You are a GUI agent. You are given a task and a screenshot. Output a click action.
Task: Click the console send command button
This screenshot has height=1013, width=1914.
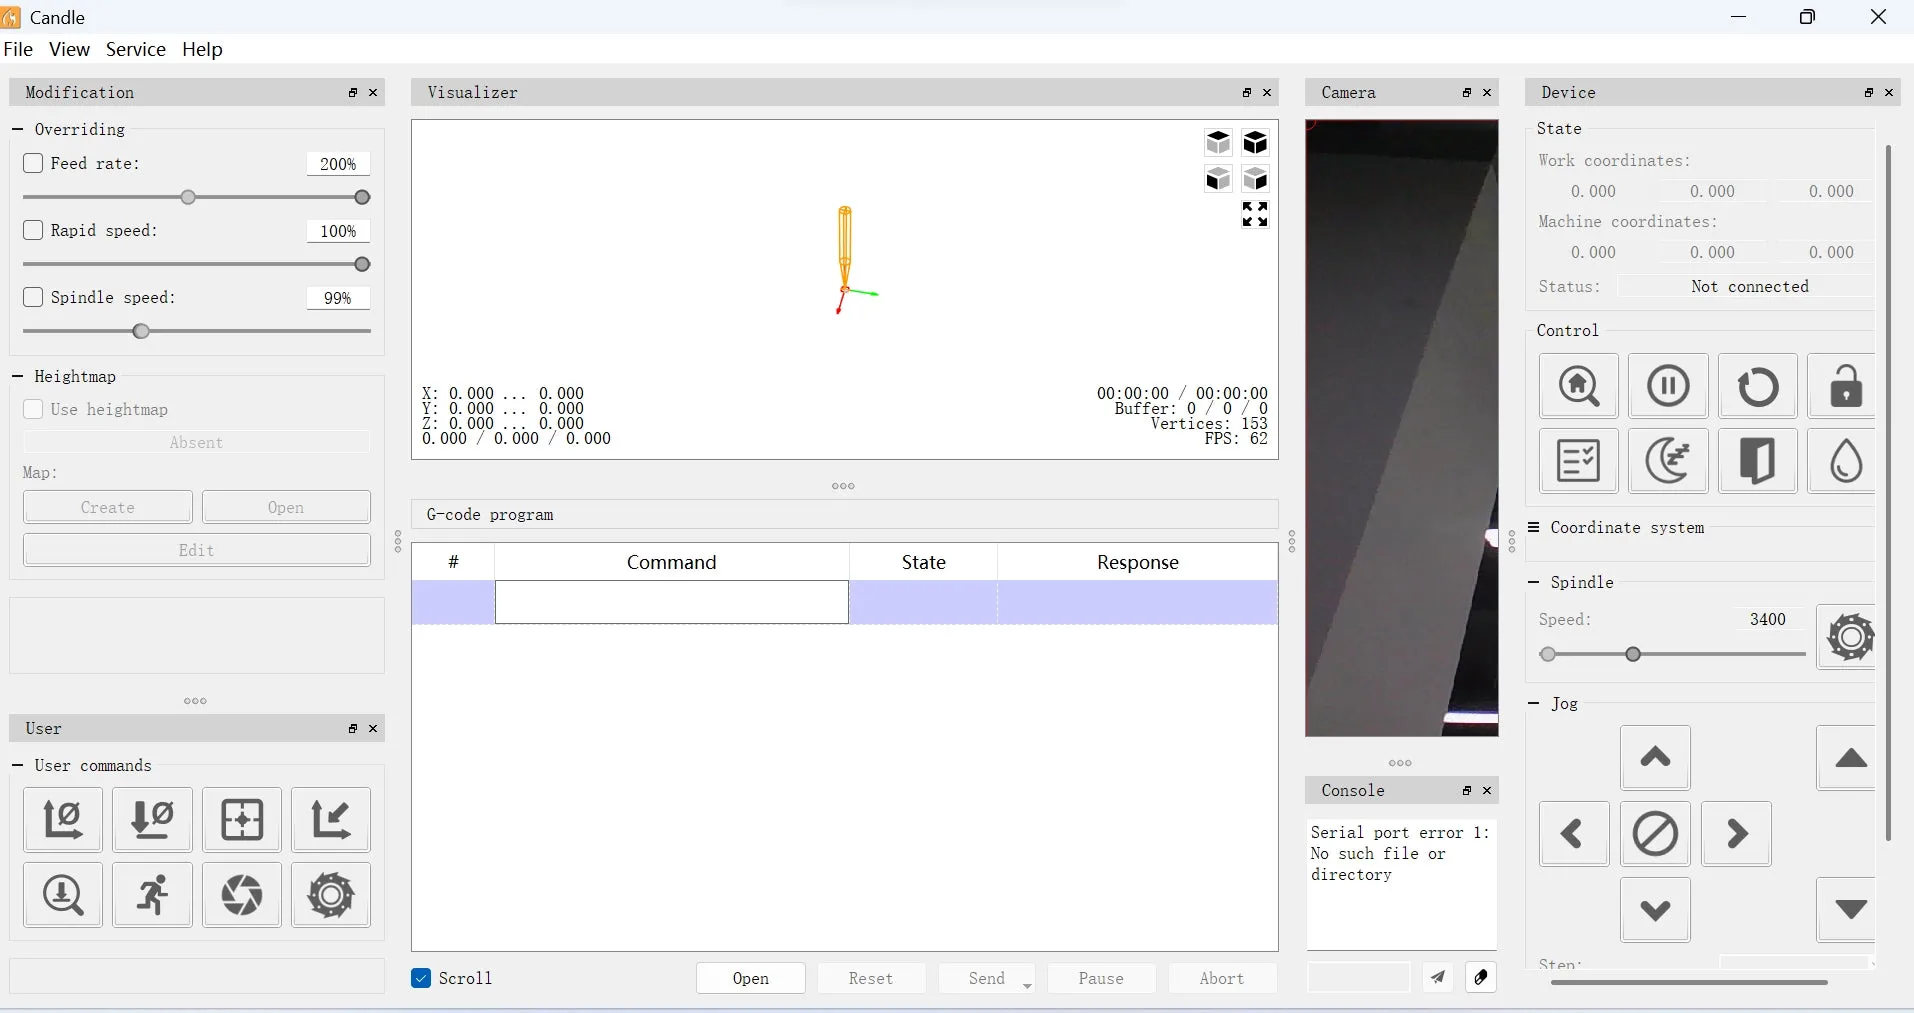pos(1437,977)
